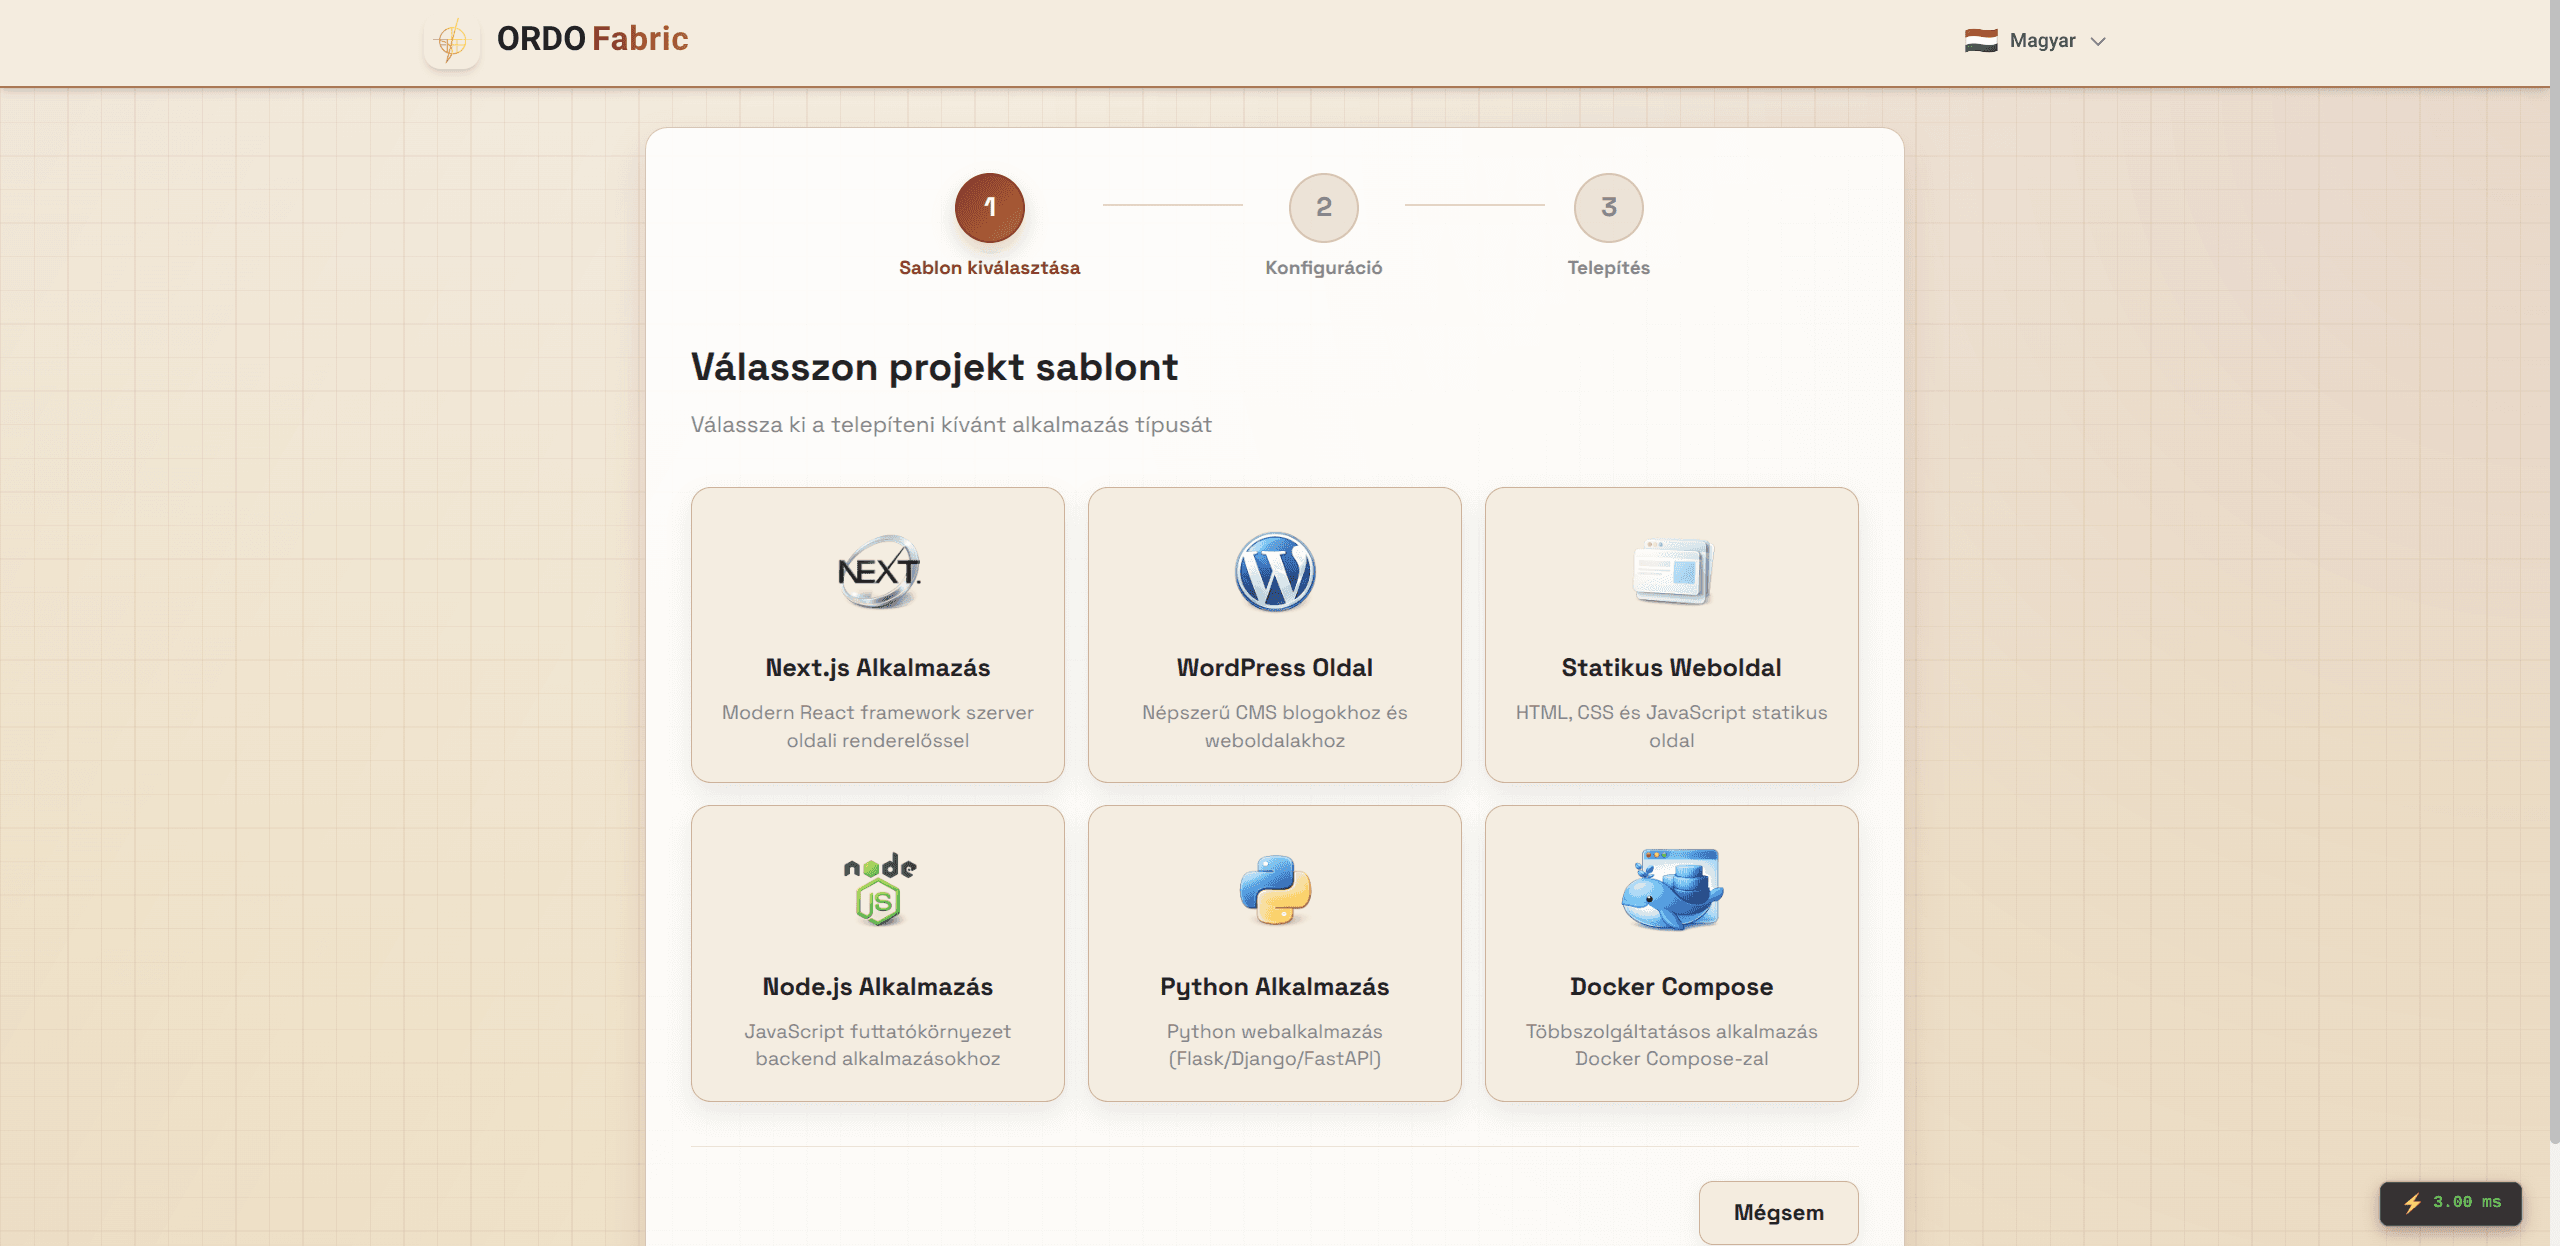Go to step 2 Konfiguráció
The width and height of the screenshot is (2560, 1246).
click(x=1323, y=208)
